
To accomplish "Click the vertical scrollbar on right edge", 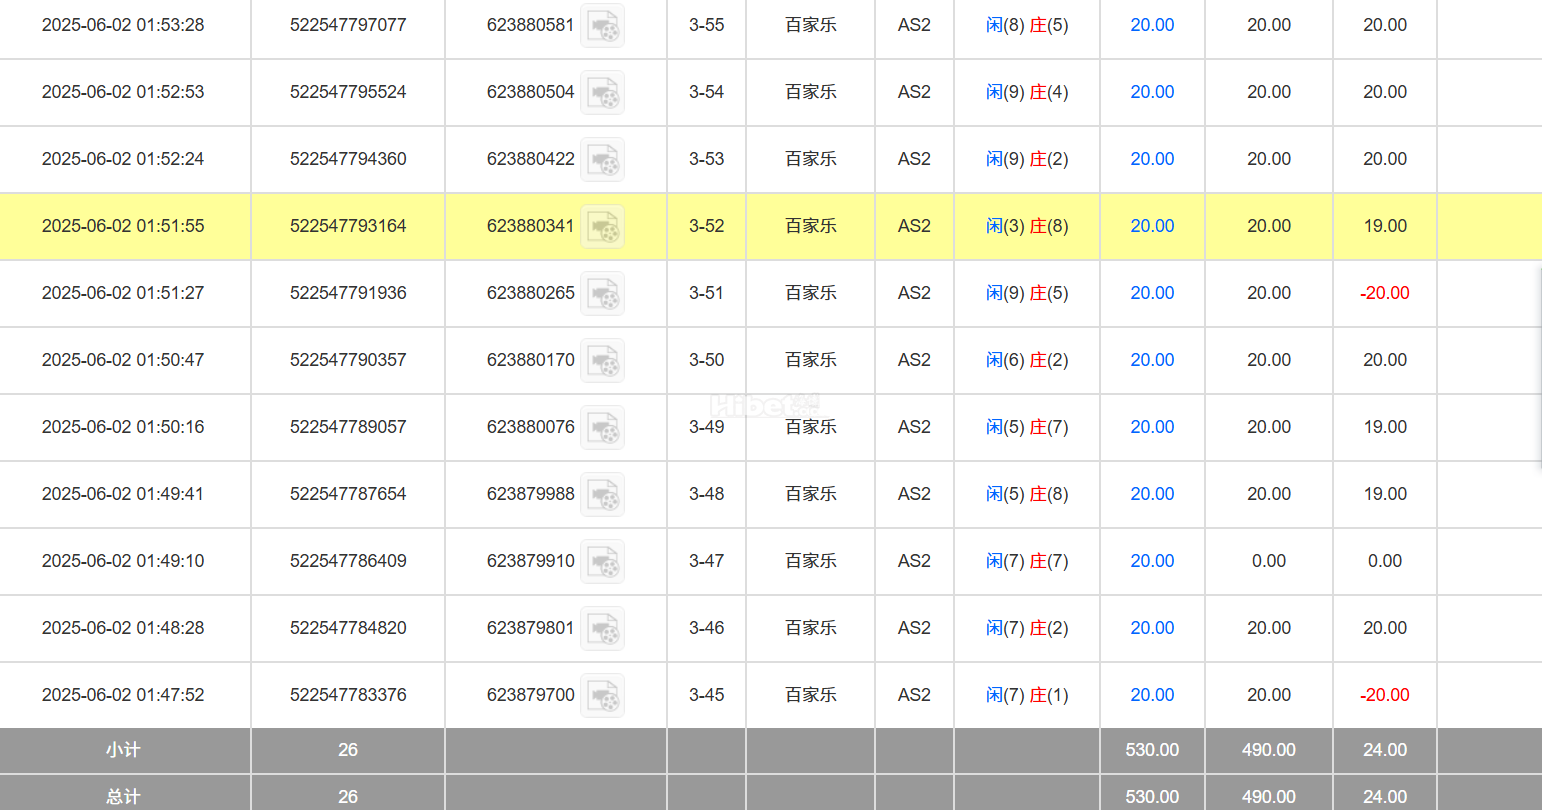I will click(1538, 365).
